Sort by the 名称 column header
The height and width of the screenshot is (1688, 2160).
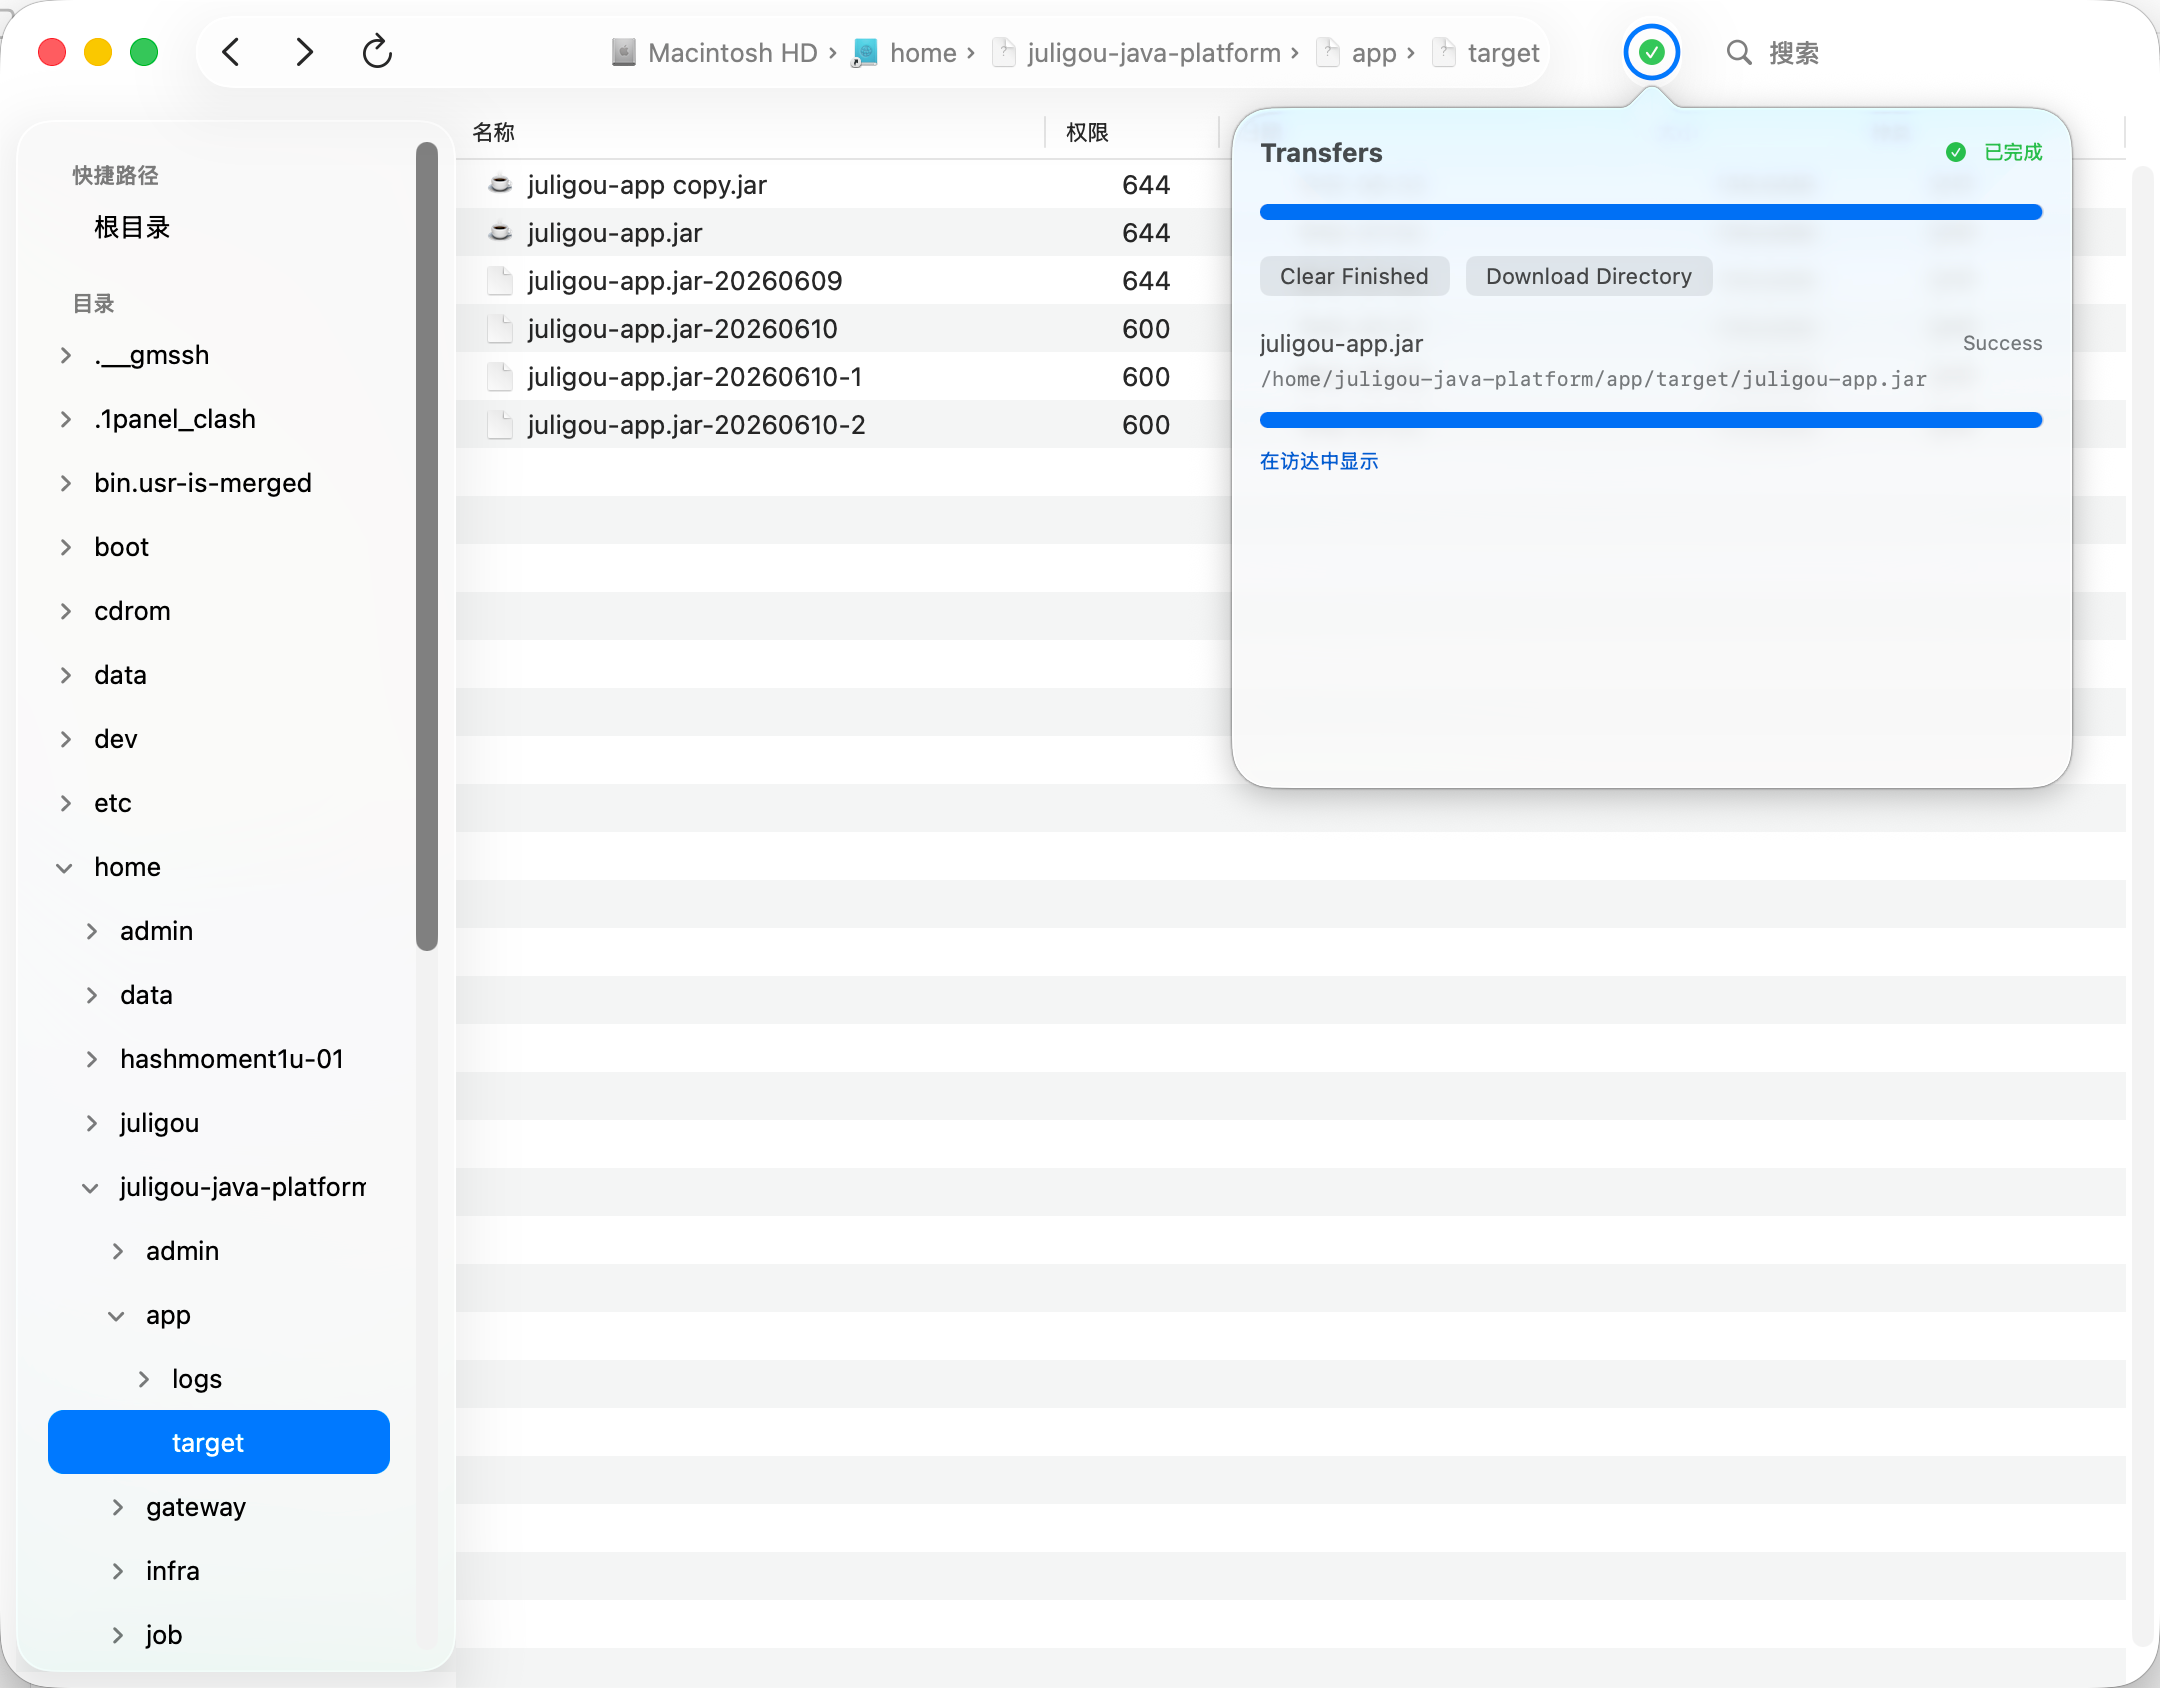pyautogui.click(x=493, y=132)
